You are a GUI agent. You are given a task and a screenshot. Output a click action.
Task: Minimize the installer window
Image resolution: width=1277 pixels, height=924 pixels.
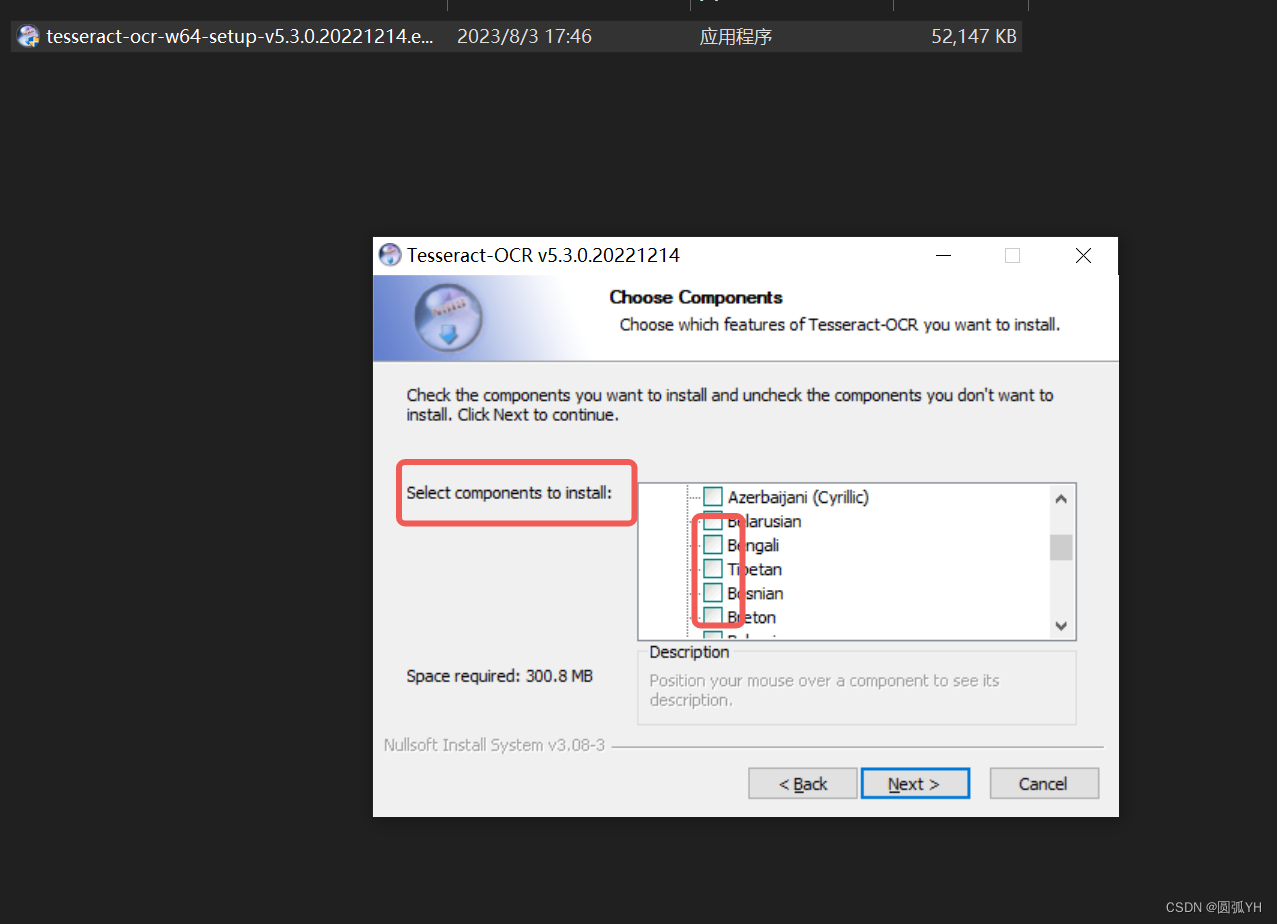pyautogui.click(x=942, y=255)
